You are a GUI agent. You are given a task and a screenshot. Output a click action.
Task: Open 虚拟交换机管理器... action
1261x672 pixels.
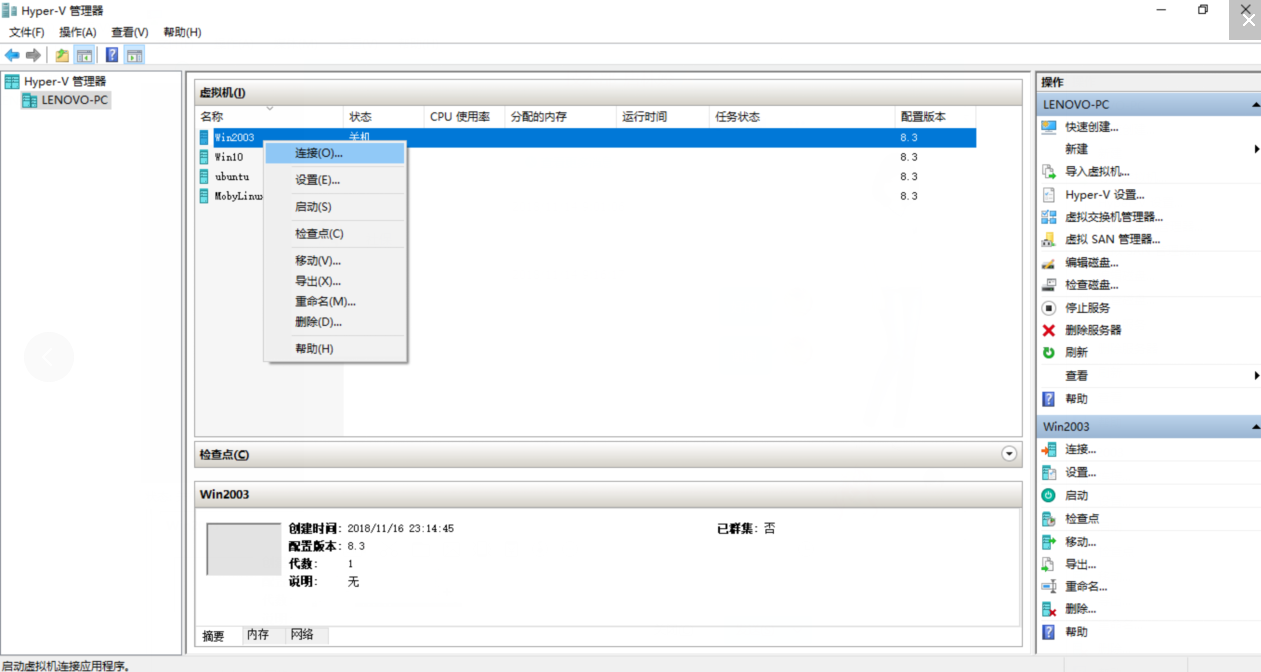1114,217
